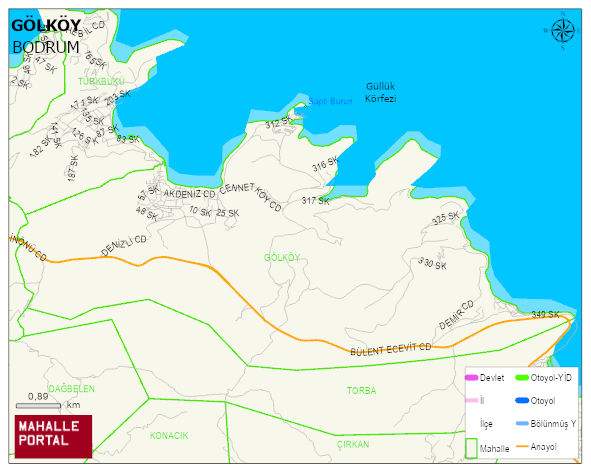This screenshot has width=591, height=472.
Task: Click the 25 SK street label
Action: pyautogui.click(x=228, y=213)
